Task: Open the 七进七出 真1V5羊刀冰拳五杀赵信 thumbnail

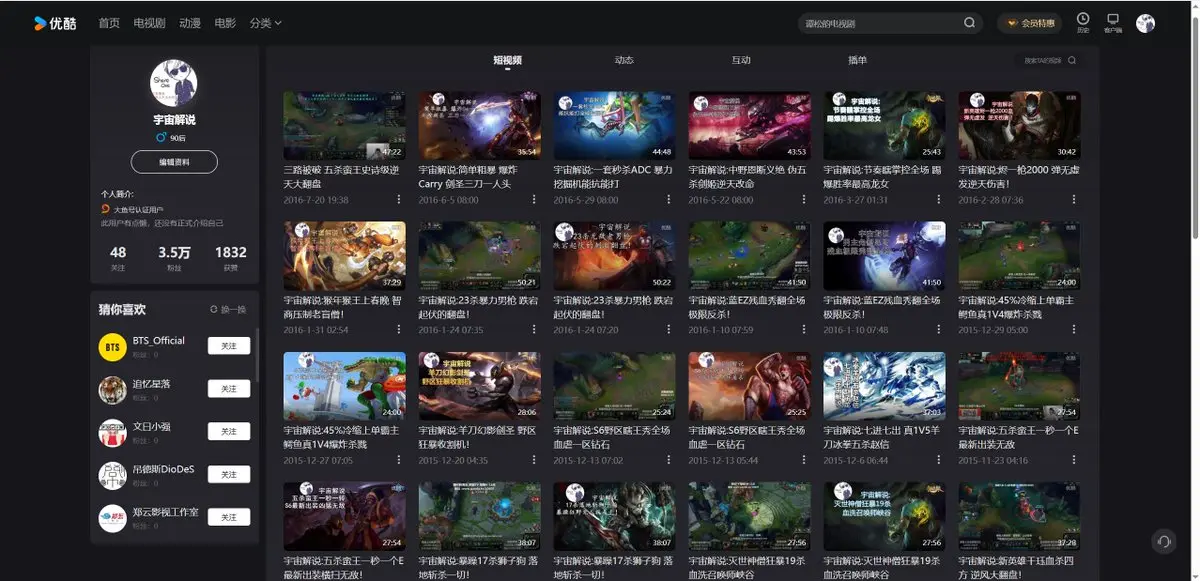Action: click(884, 386)
